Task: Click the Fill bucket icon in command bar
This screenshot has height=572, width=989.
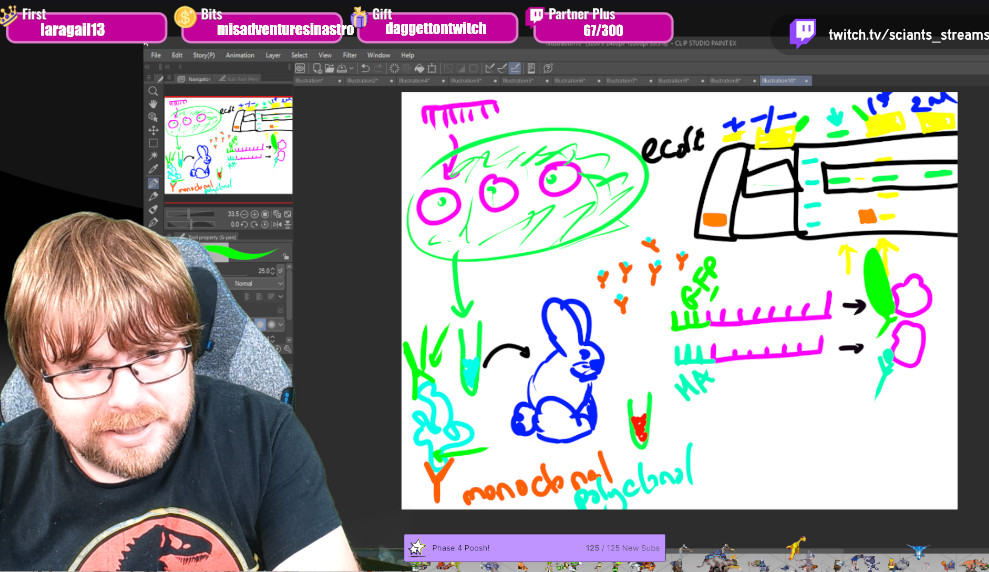Action: (x=419, y=68)
